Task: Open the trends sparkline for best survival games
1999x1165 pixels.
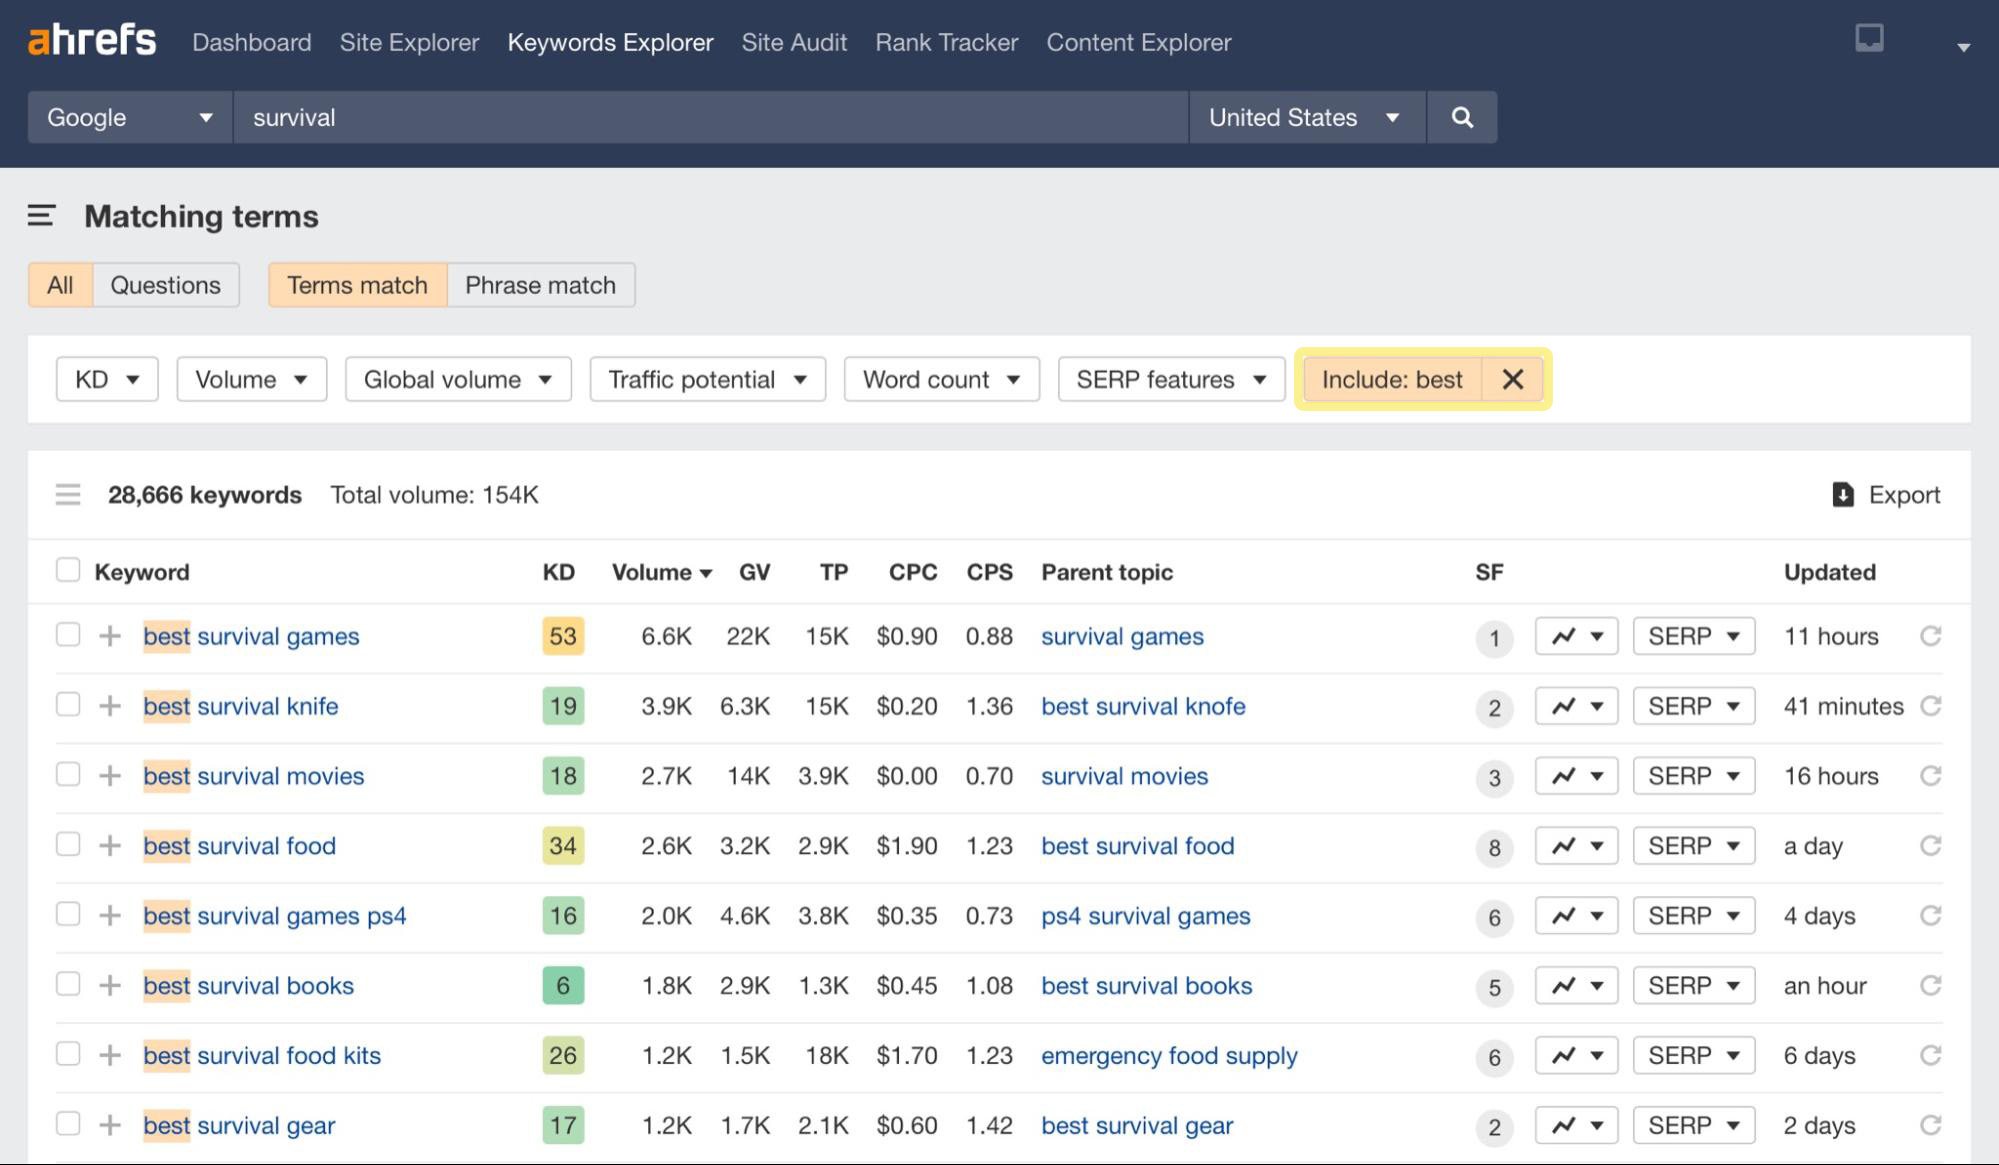Action: click(1575, 636)
